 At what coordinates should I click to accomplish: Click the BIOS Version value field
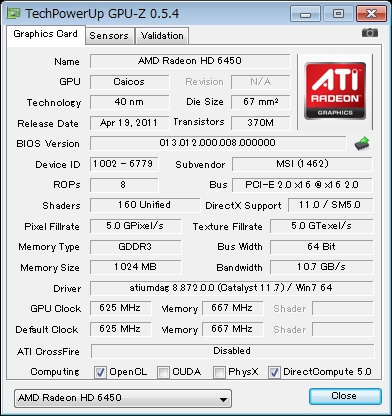(218, 143)
